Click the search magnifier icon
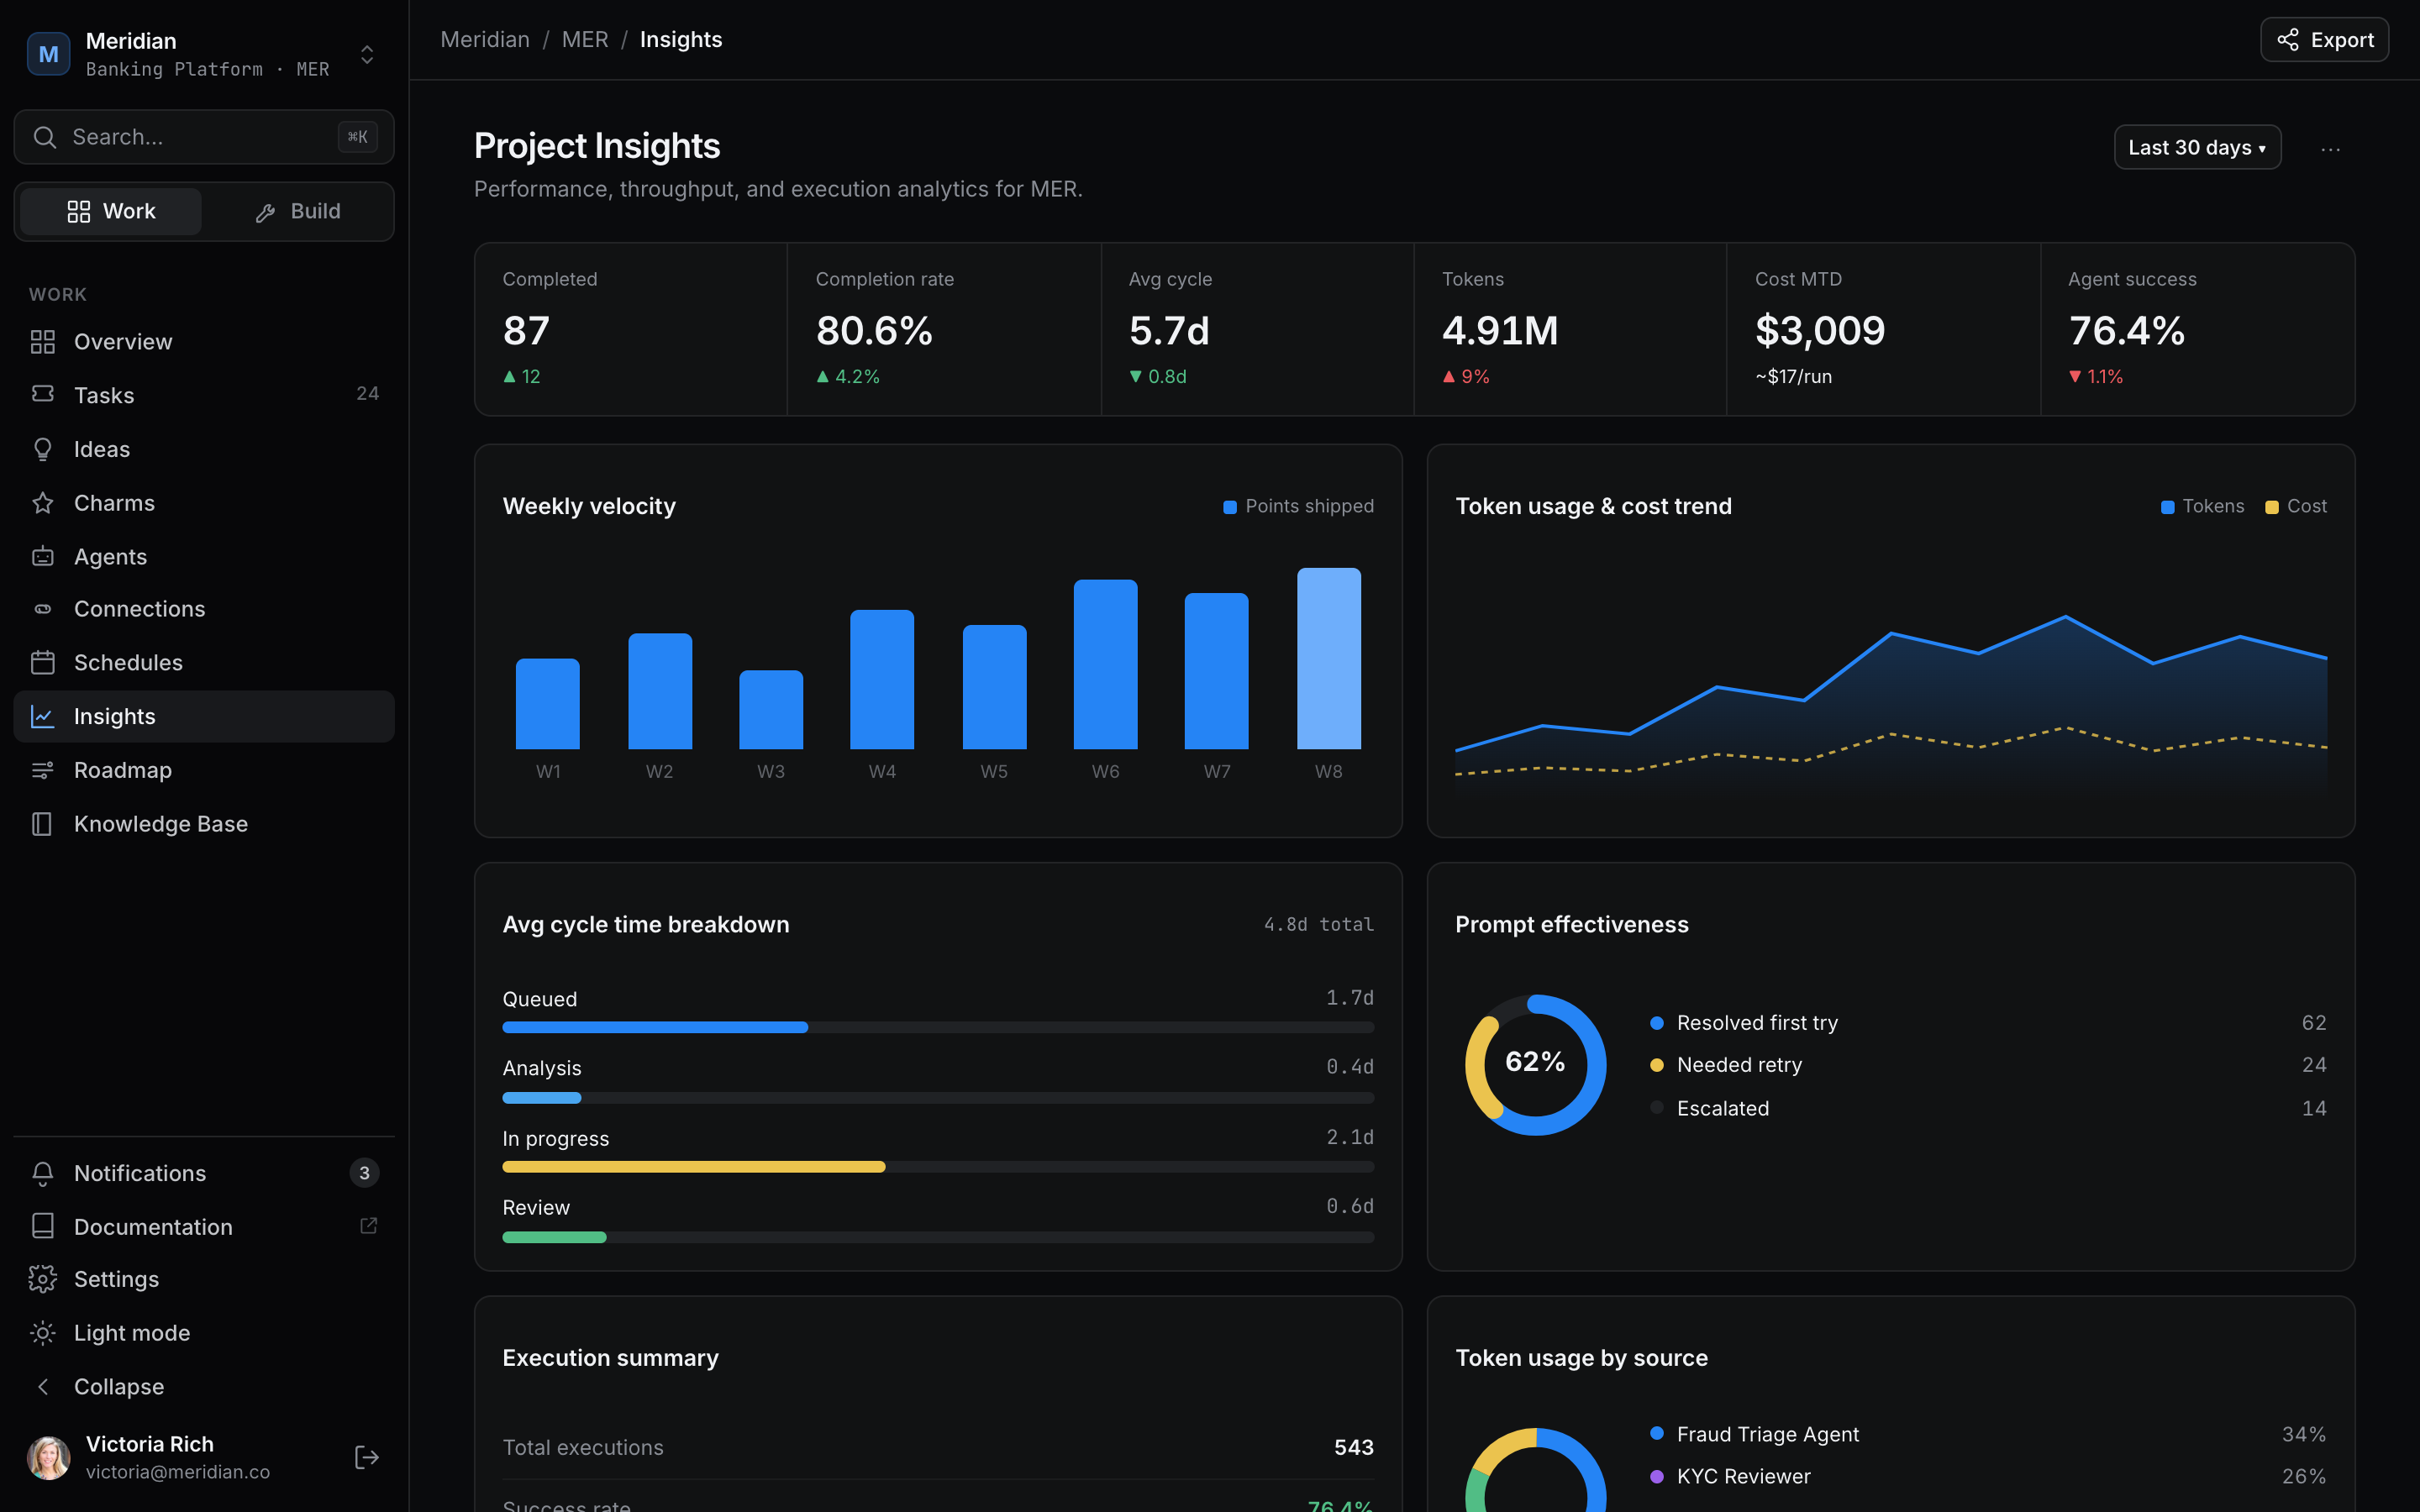 [x=44, y=137]
